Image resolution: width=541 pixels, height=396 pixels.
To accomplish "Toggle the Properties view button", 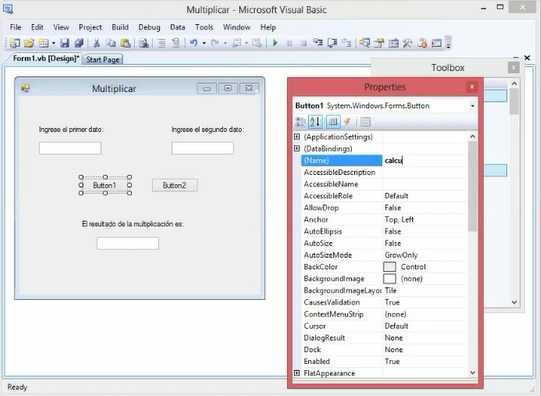I will click(333, 122).
